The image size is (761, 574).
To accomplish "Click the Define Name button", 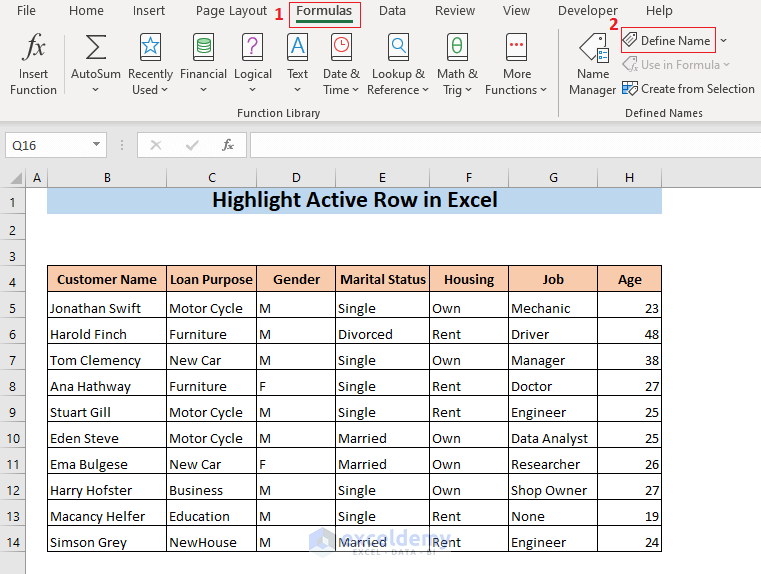I will 667,41.
